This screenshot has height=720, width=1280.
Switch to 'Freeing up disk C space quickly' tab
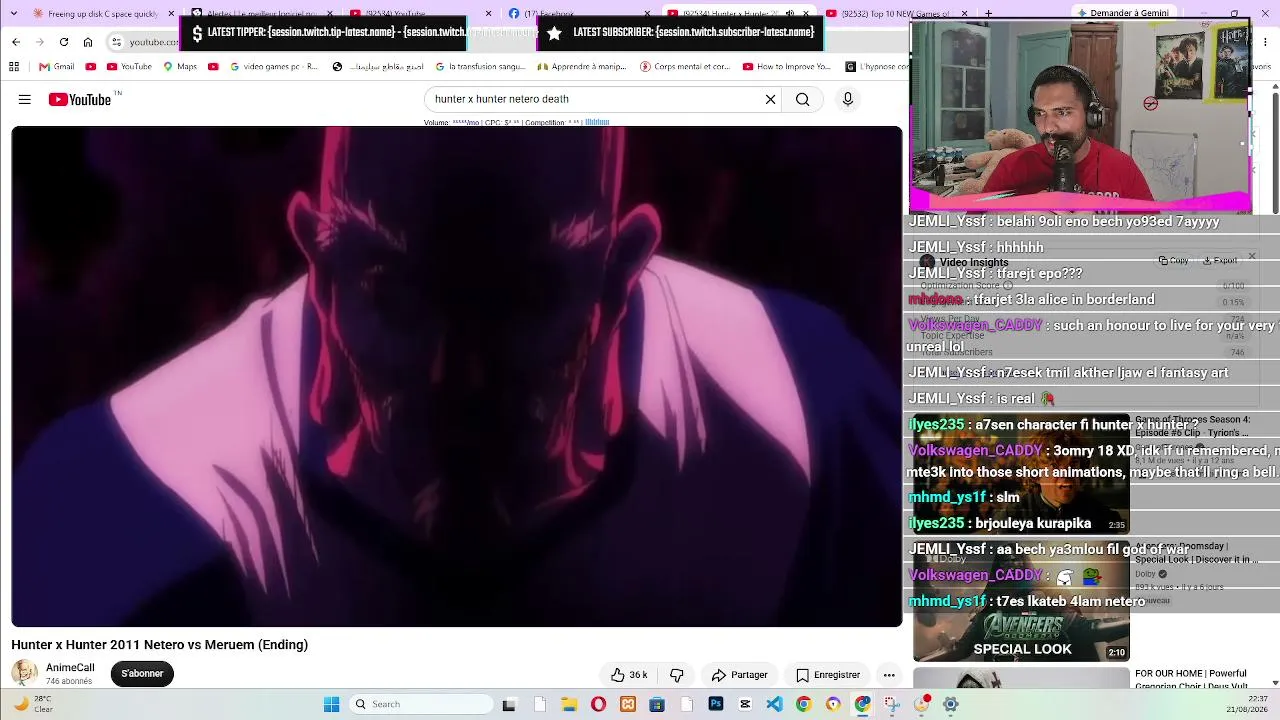pyautogui.click(x=95, y=14)
